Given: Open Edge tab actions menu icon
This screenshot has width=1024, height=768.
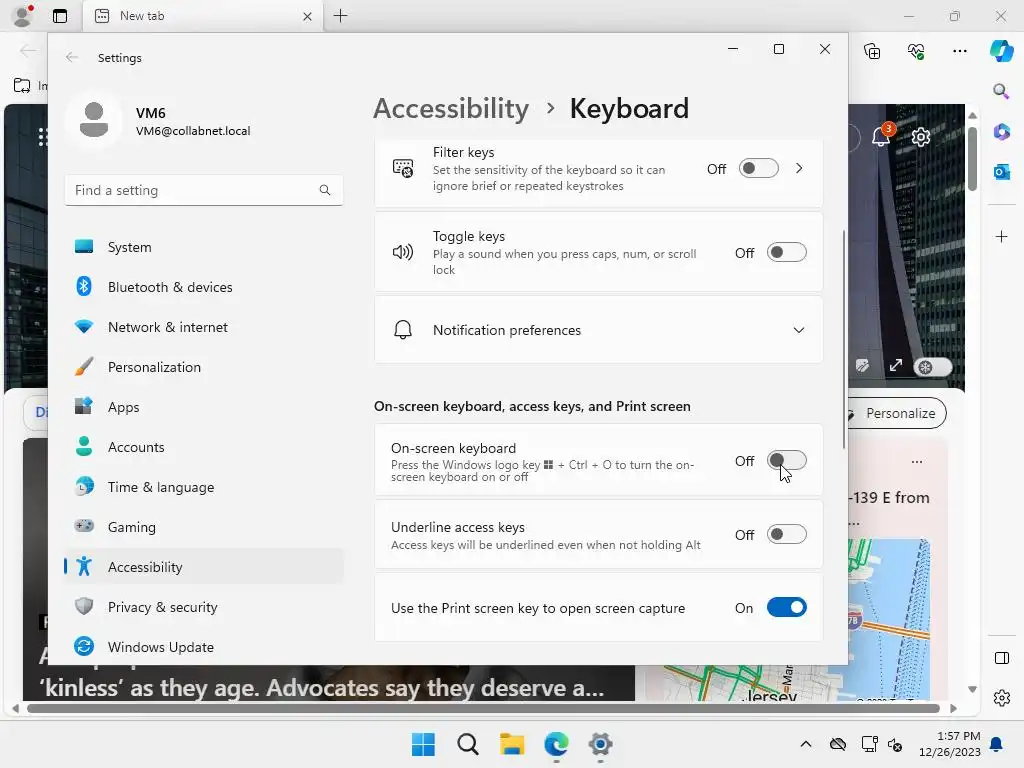Looking at the screenshot, I should point(60,16).
